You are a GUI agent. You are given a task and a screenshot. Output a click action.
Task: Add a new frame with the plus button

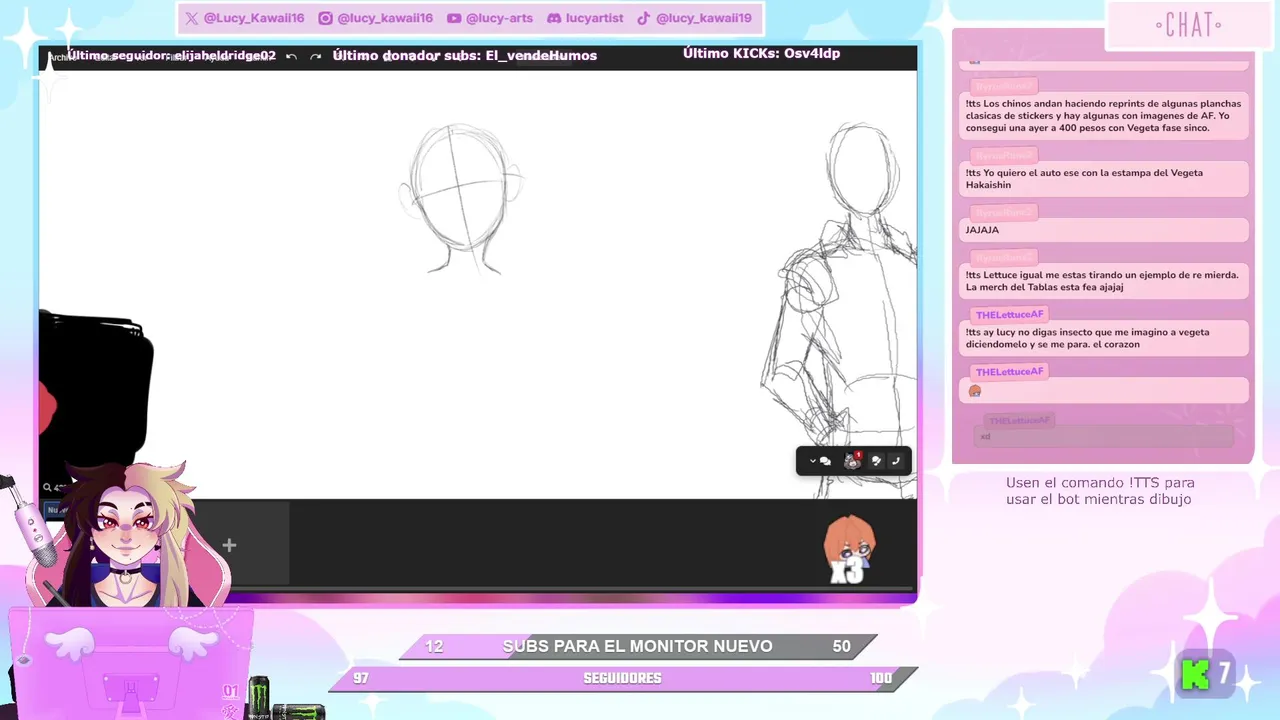click(229, 545)
